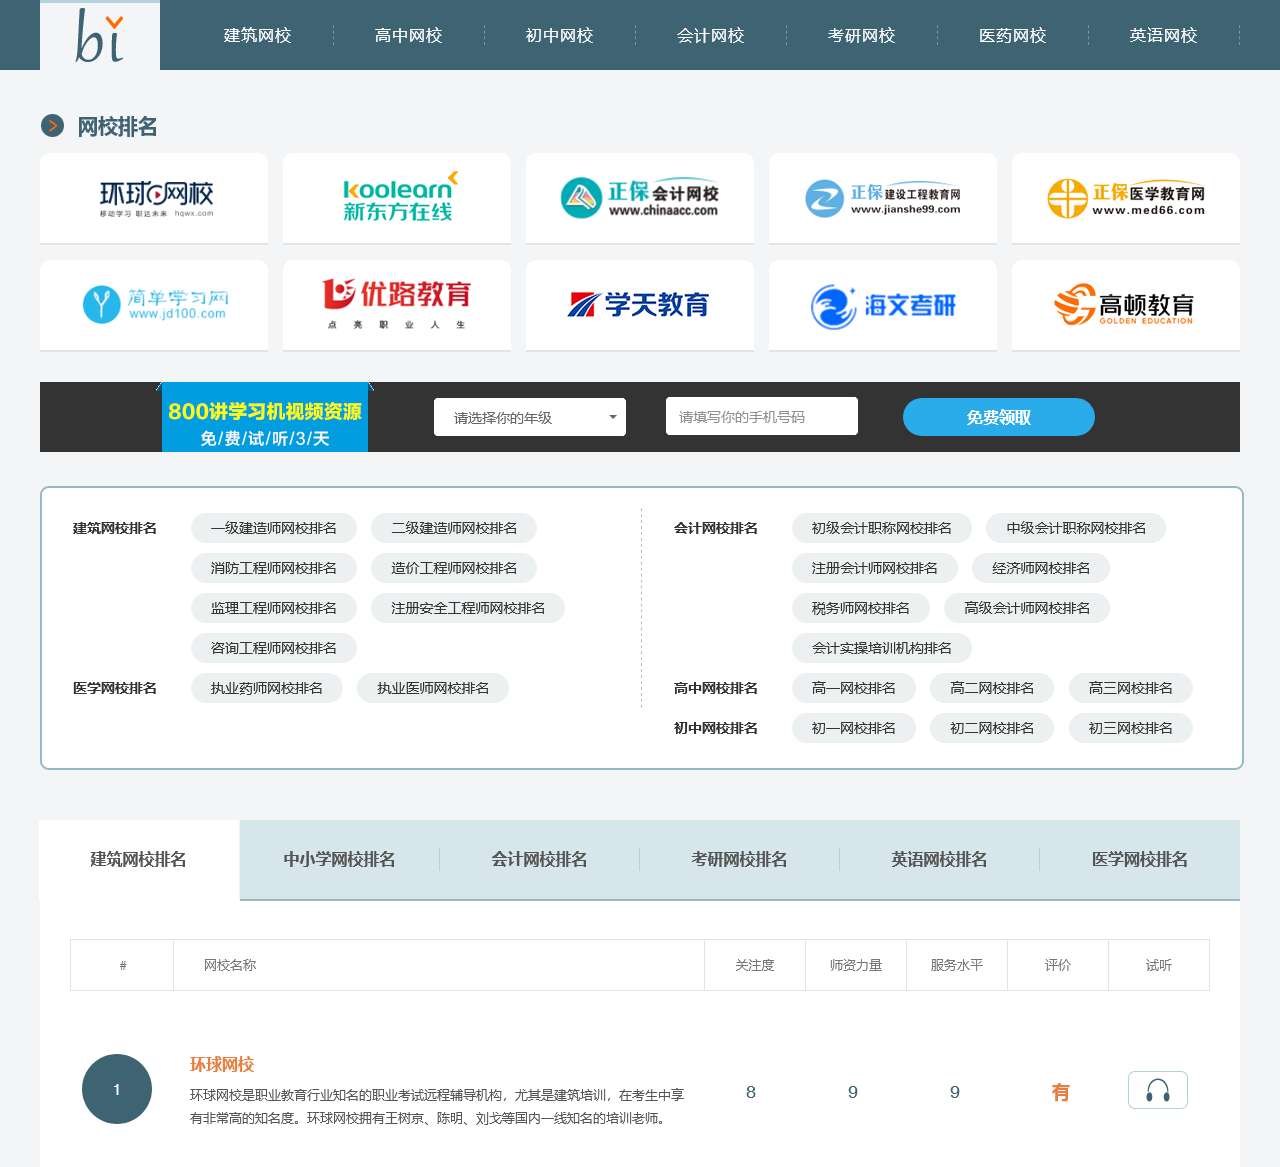Switch to the 医学网校排名 tab
The image size is (1280, 1167).
tap(1137, 859)
